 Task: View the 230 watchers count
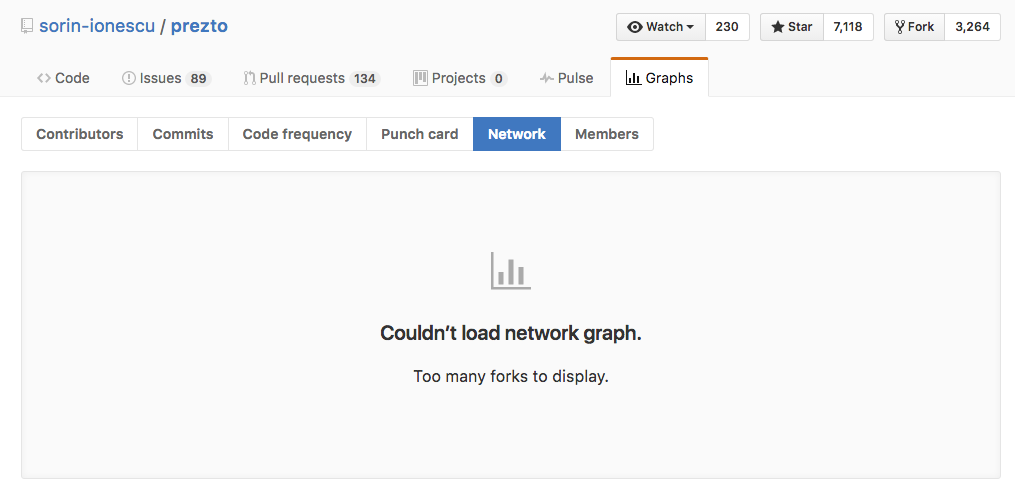click(727, 27)
